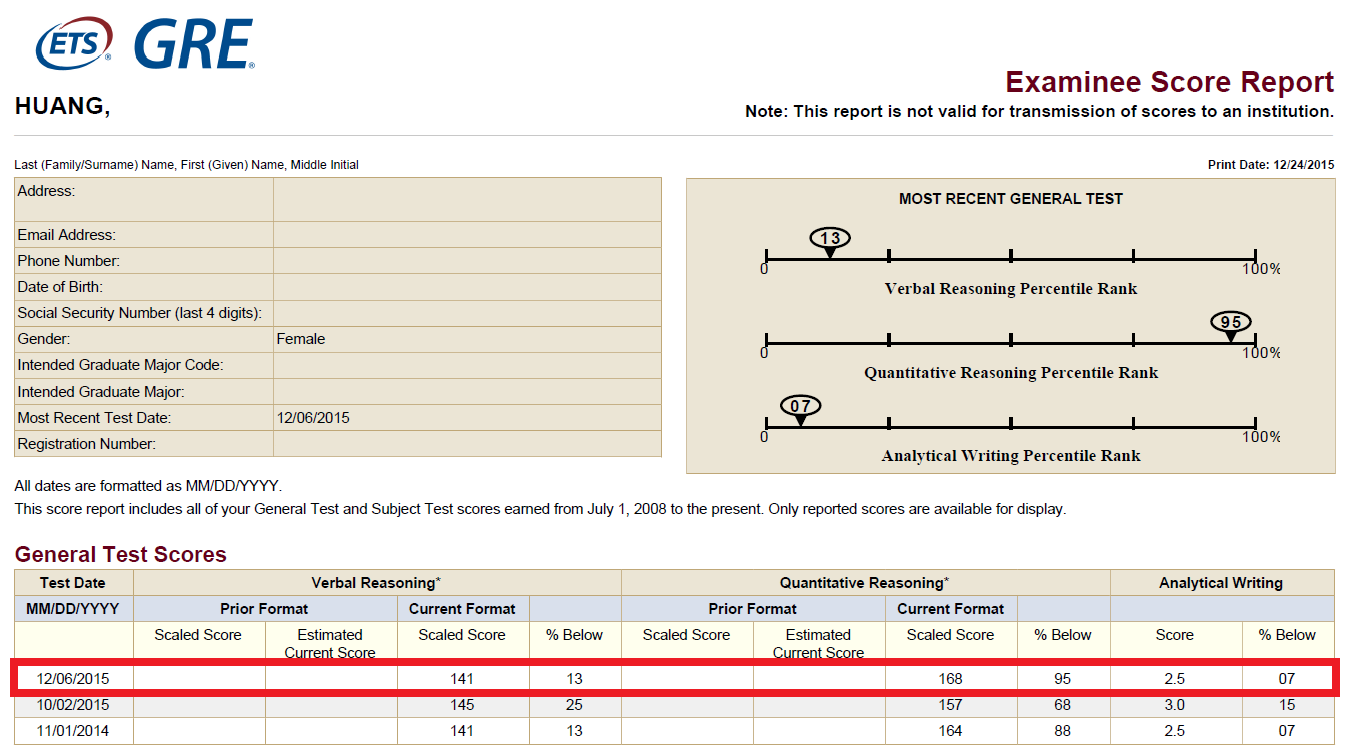Click the Analytical Writing percentile marker showing 07

tap(800, 409)
